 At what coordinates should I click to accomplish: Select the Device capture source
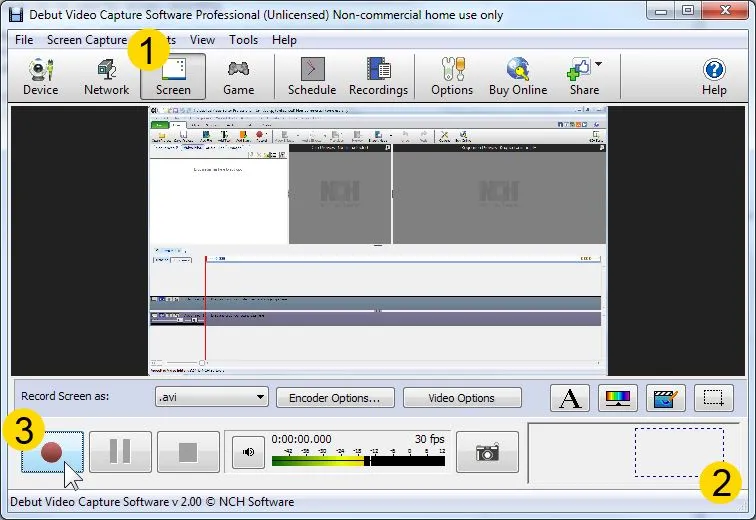coord(40,77)
